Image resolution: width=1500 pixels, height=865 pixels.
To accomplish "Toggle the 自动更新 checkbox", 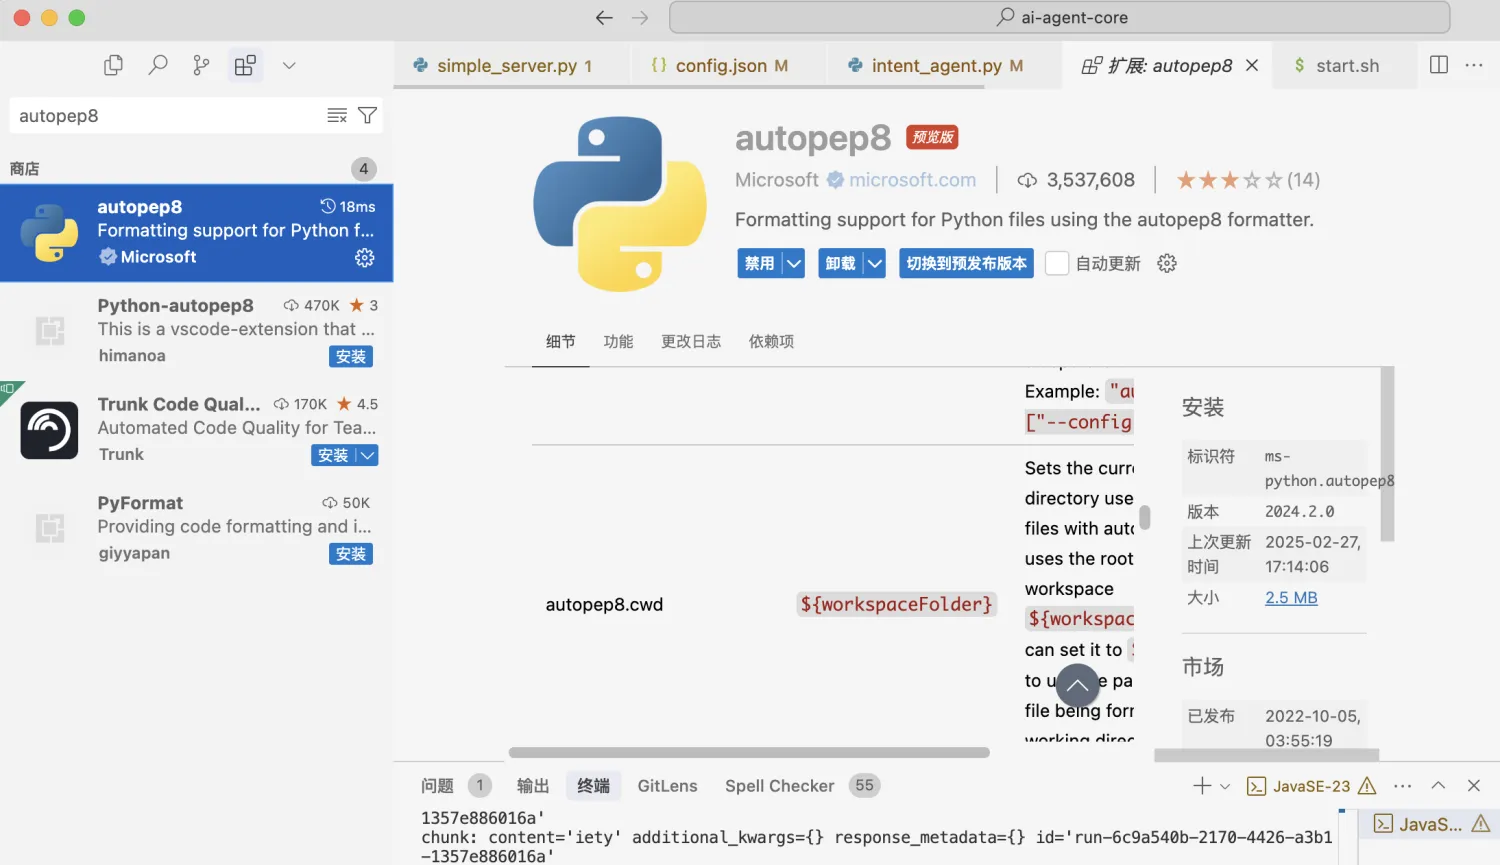I will pyautogui.click(x=1057, y=264).
